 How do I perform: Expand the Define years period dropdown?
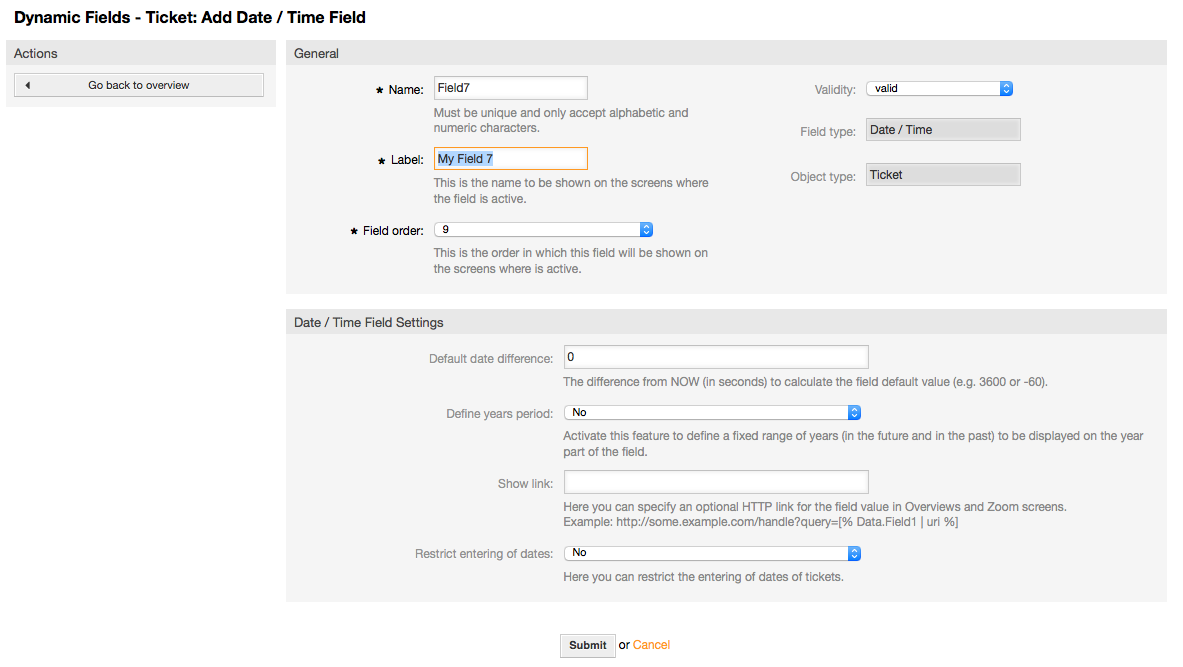(x=712, y=412)
